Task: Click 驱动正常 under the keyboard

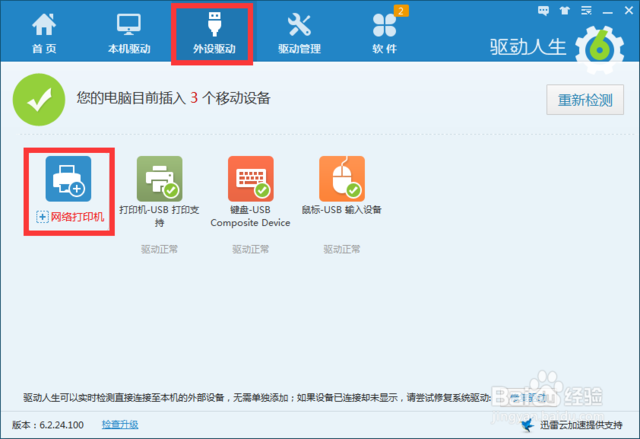Action: click(251, 249)
